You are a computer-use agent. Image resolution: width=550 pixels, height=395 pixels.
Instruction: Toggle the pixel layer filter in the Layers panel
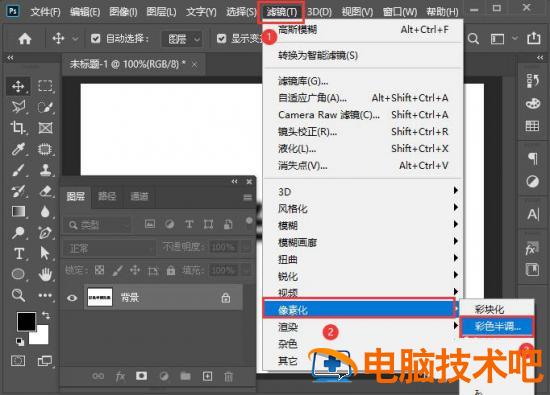[150, 224]
